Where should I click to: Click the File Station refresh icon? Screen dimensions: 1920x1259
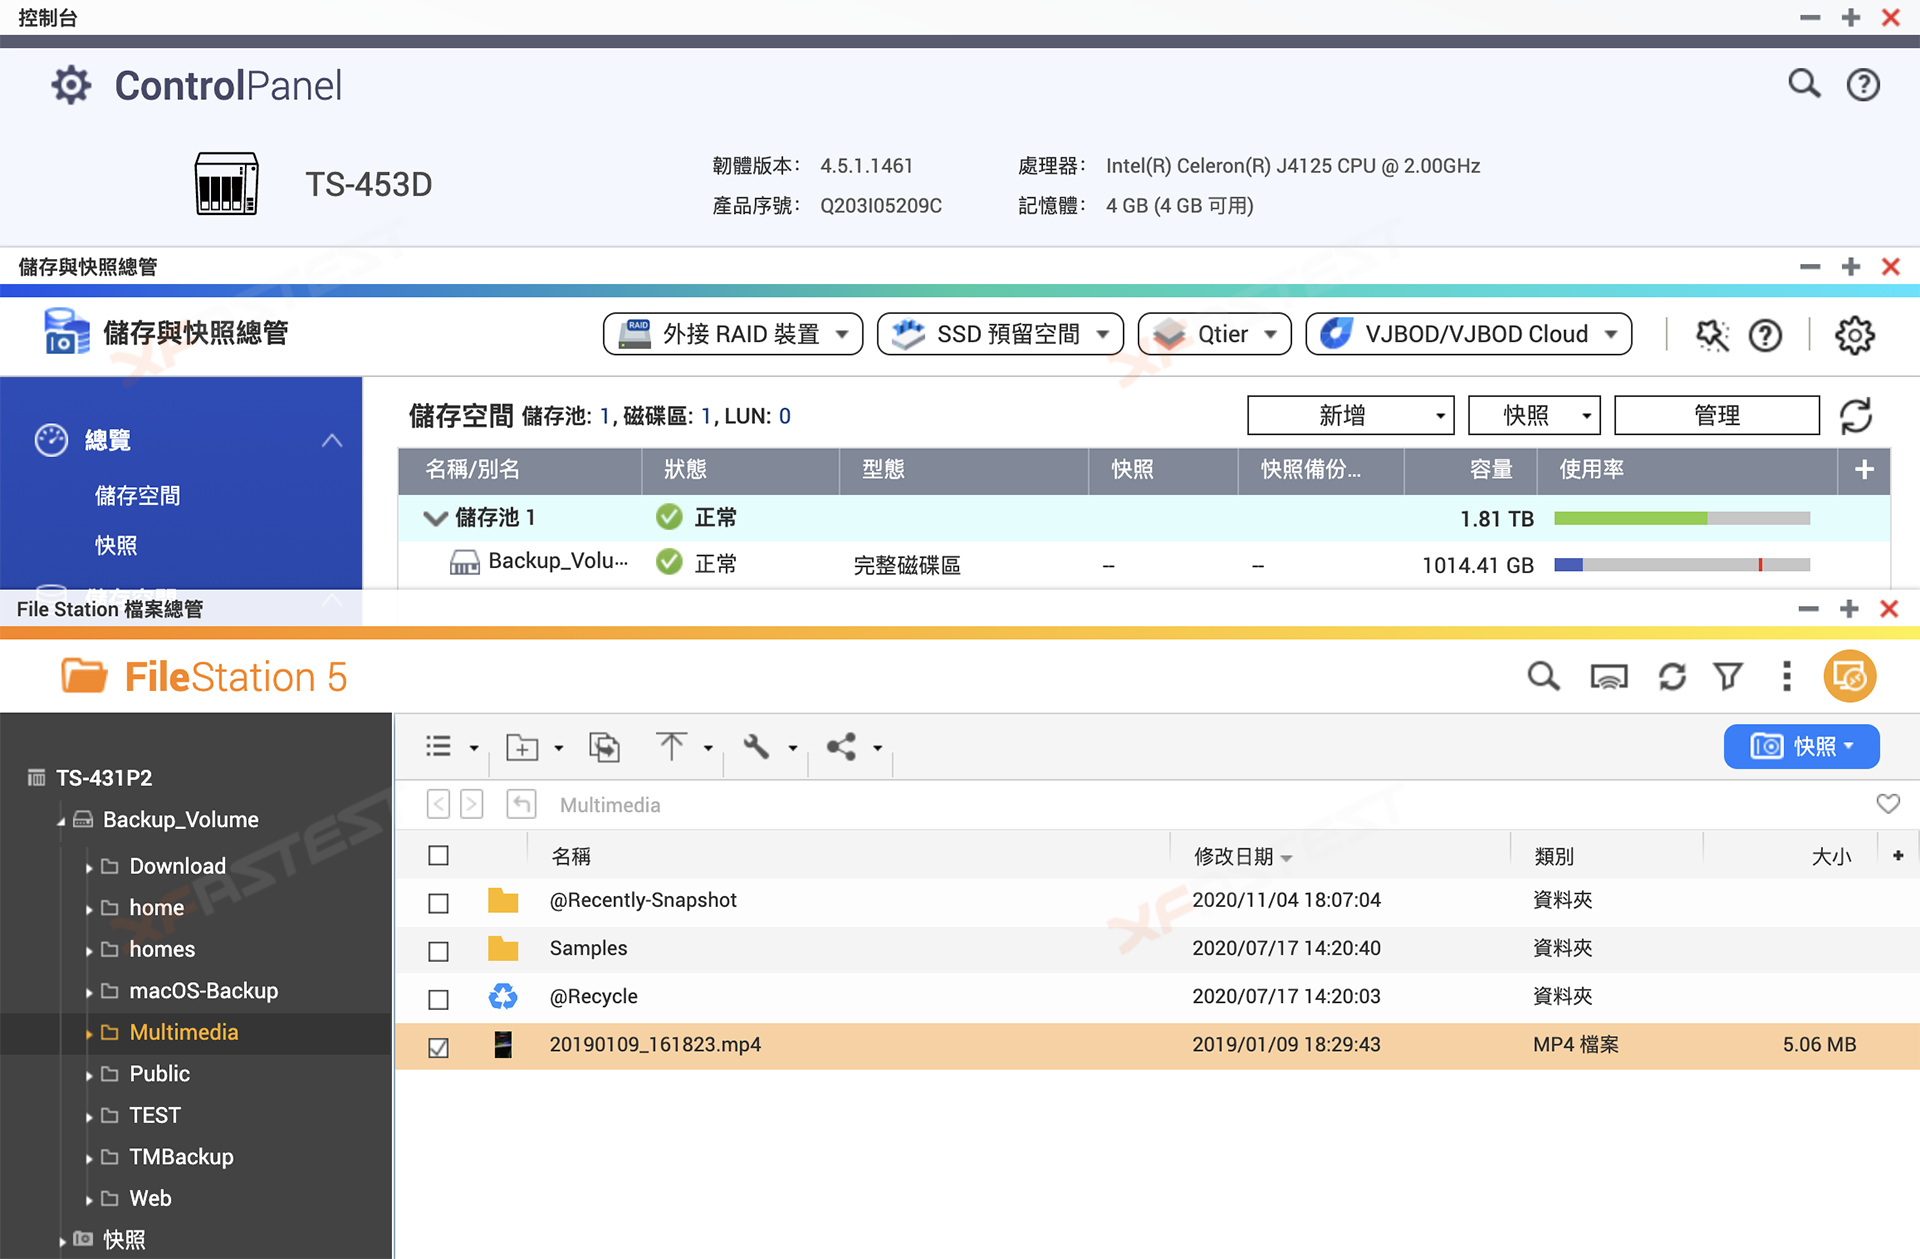[1672, 677]
